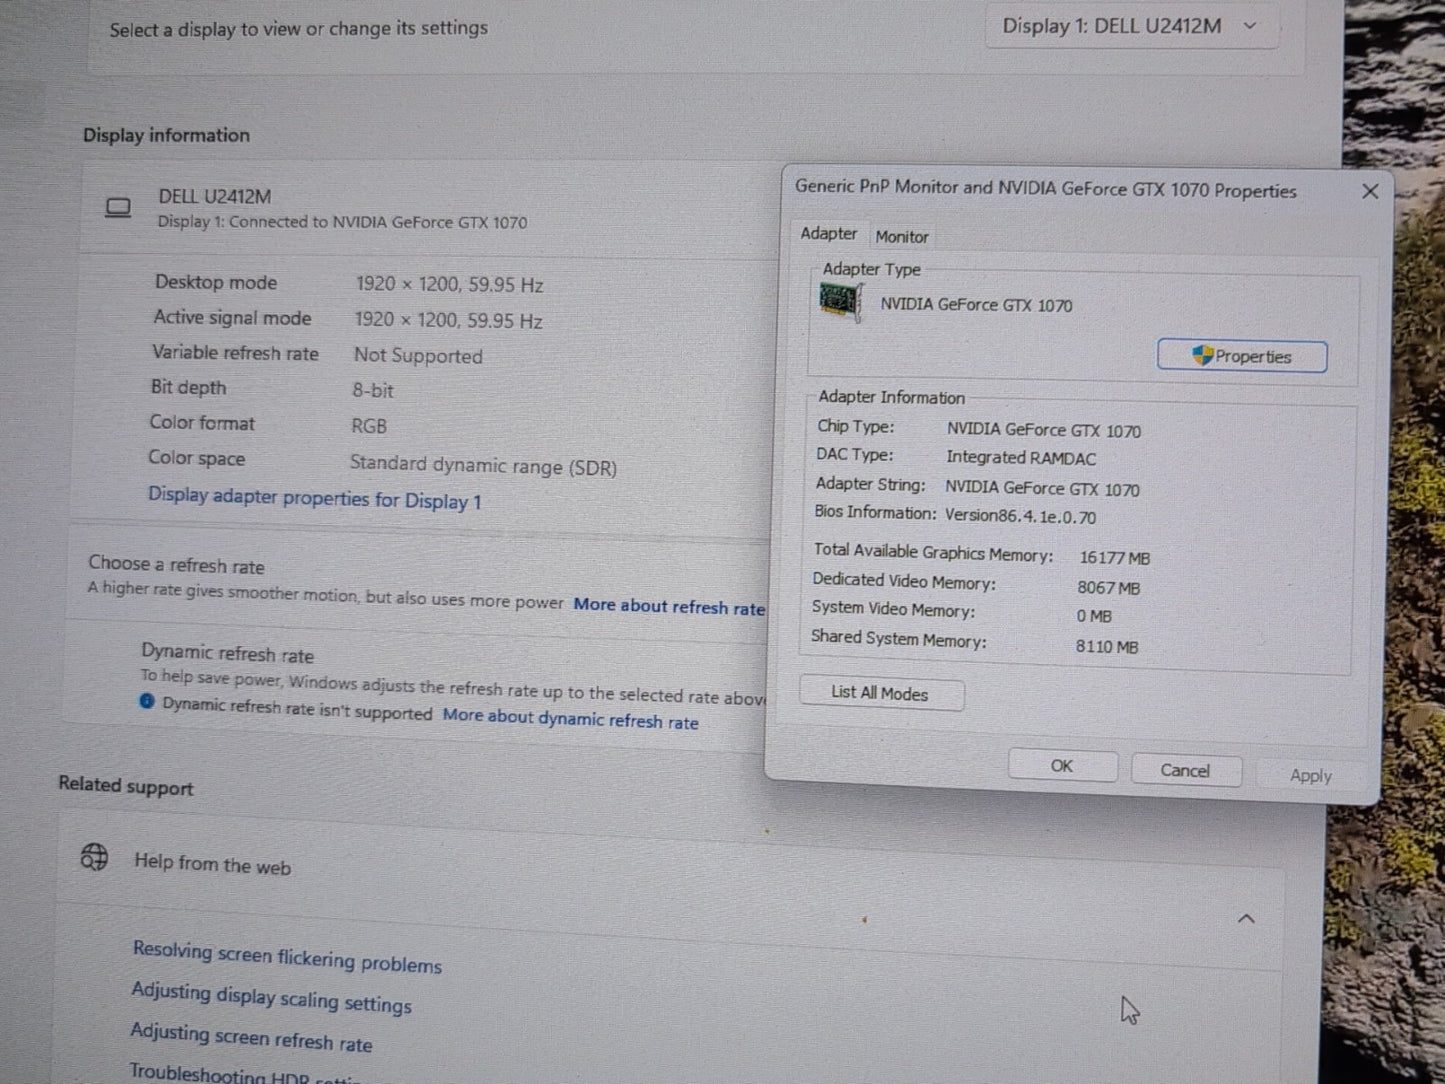The height and width of the screenshot is (1084, 1445).
Task: Open Adjusting display scaling settings help link
Action: click(x=271, y=997)
